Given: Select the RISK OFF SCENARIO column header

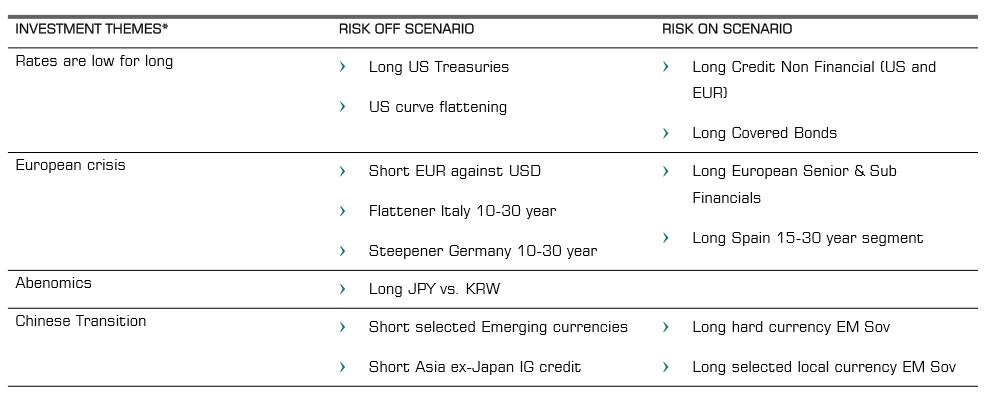Looking at the screenshot, I should pyautogui.click(x=406, y=30).
